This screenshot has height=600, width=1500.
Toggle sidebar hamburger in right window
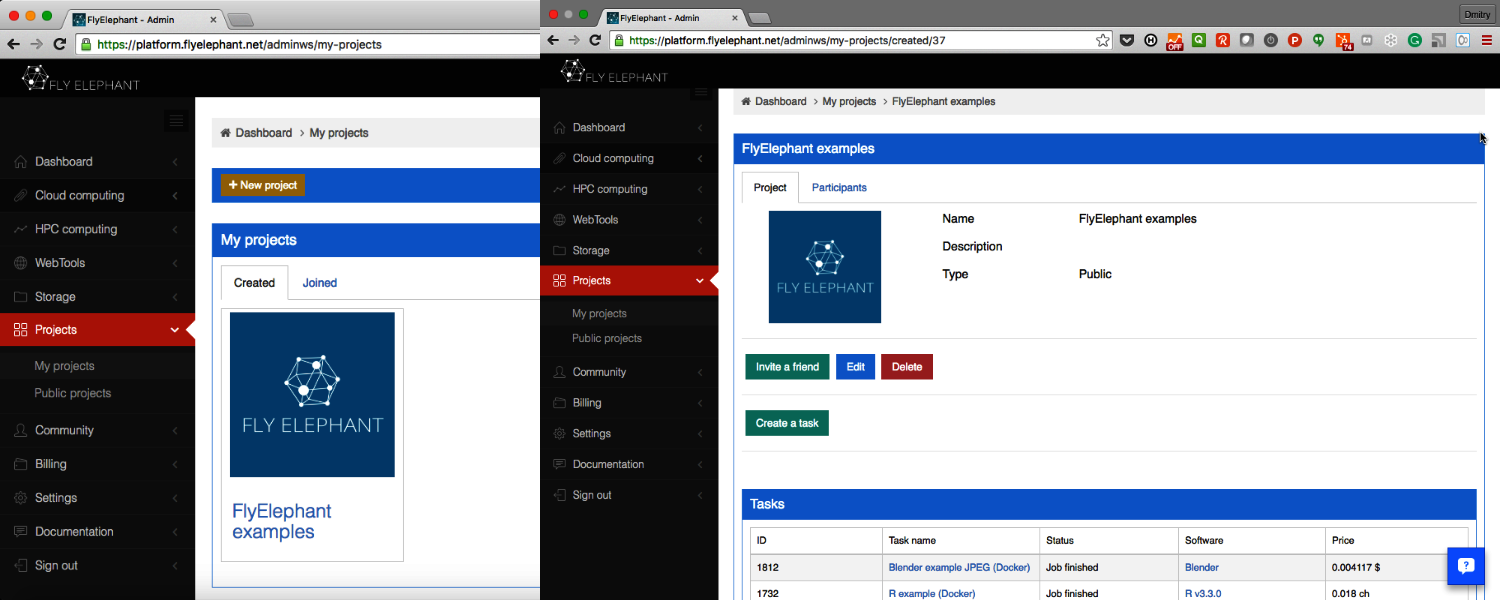tap(701, 93)
